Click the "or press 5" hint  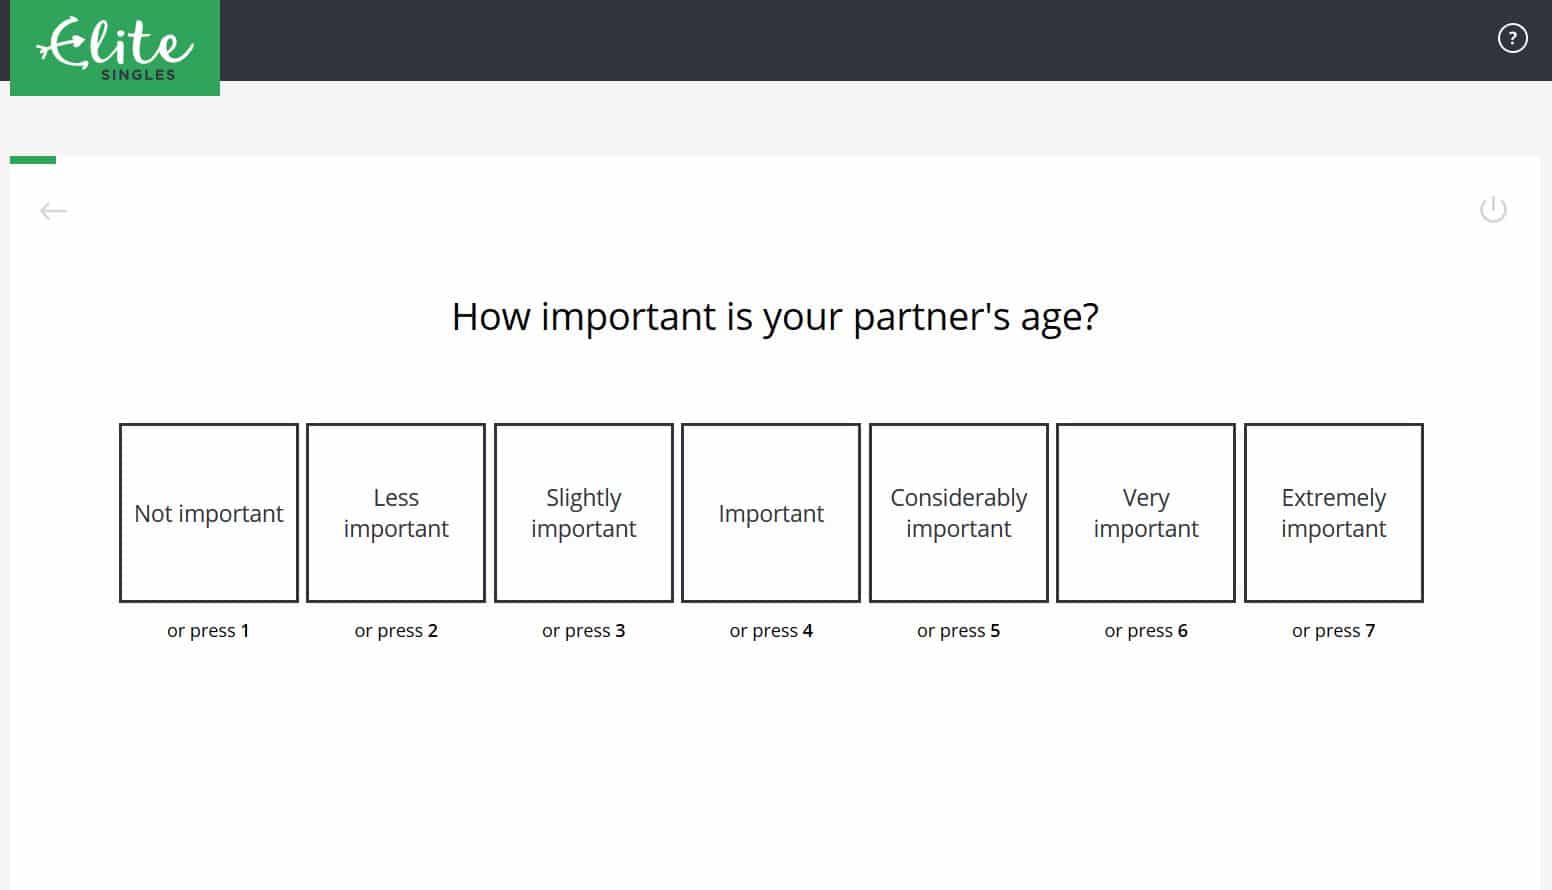pyautogui.click(x=959, y=631)
